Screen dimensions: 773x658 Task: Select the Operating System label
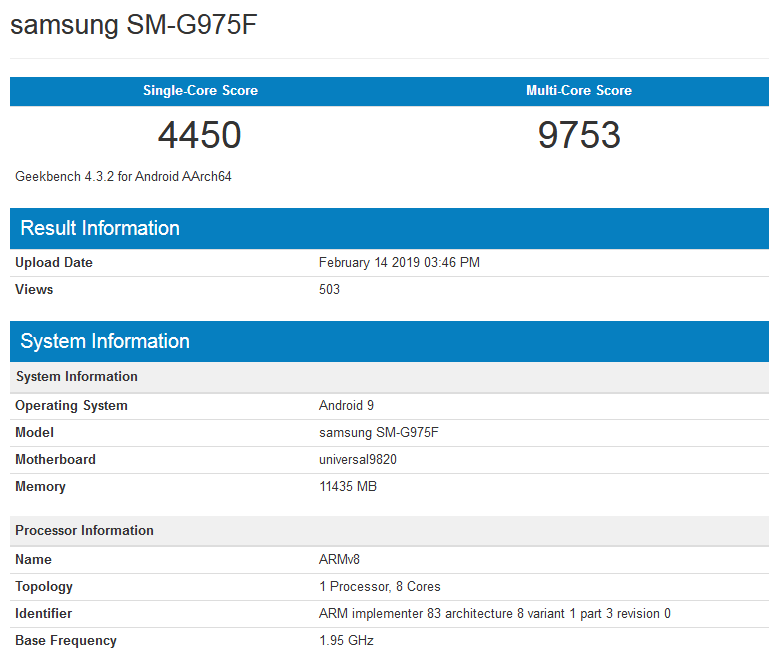click(71, 406)
